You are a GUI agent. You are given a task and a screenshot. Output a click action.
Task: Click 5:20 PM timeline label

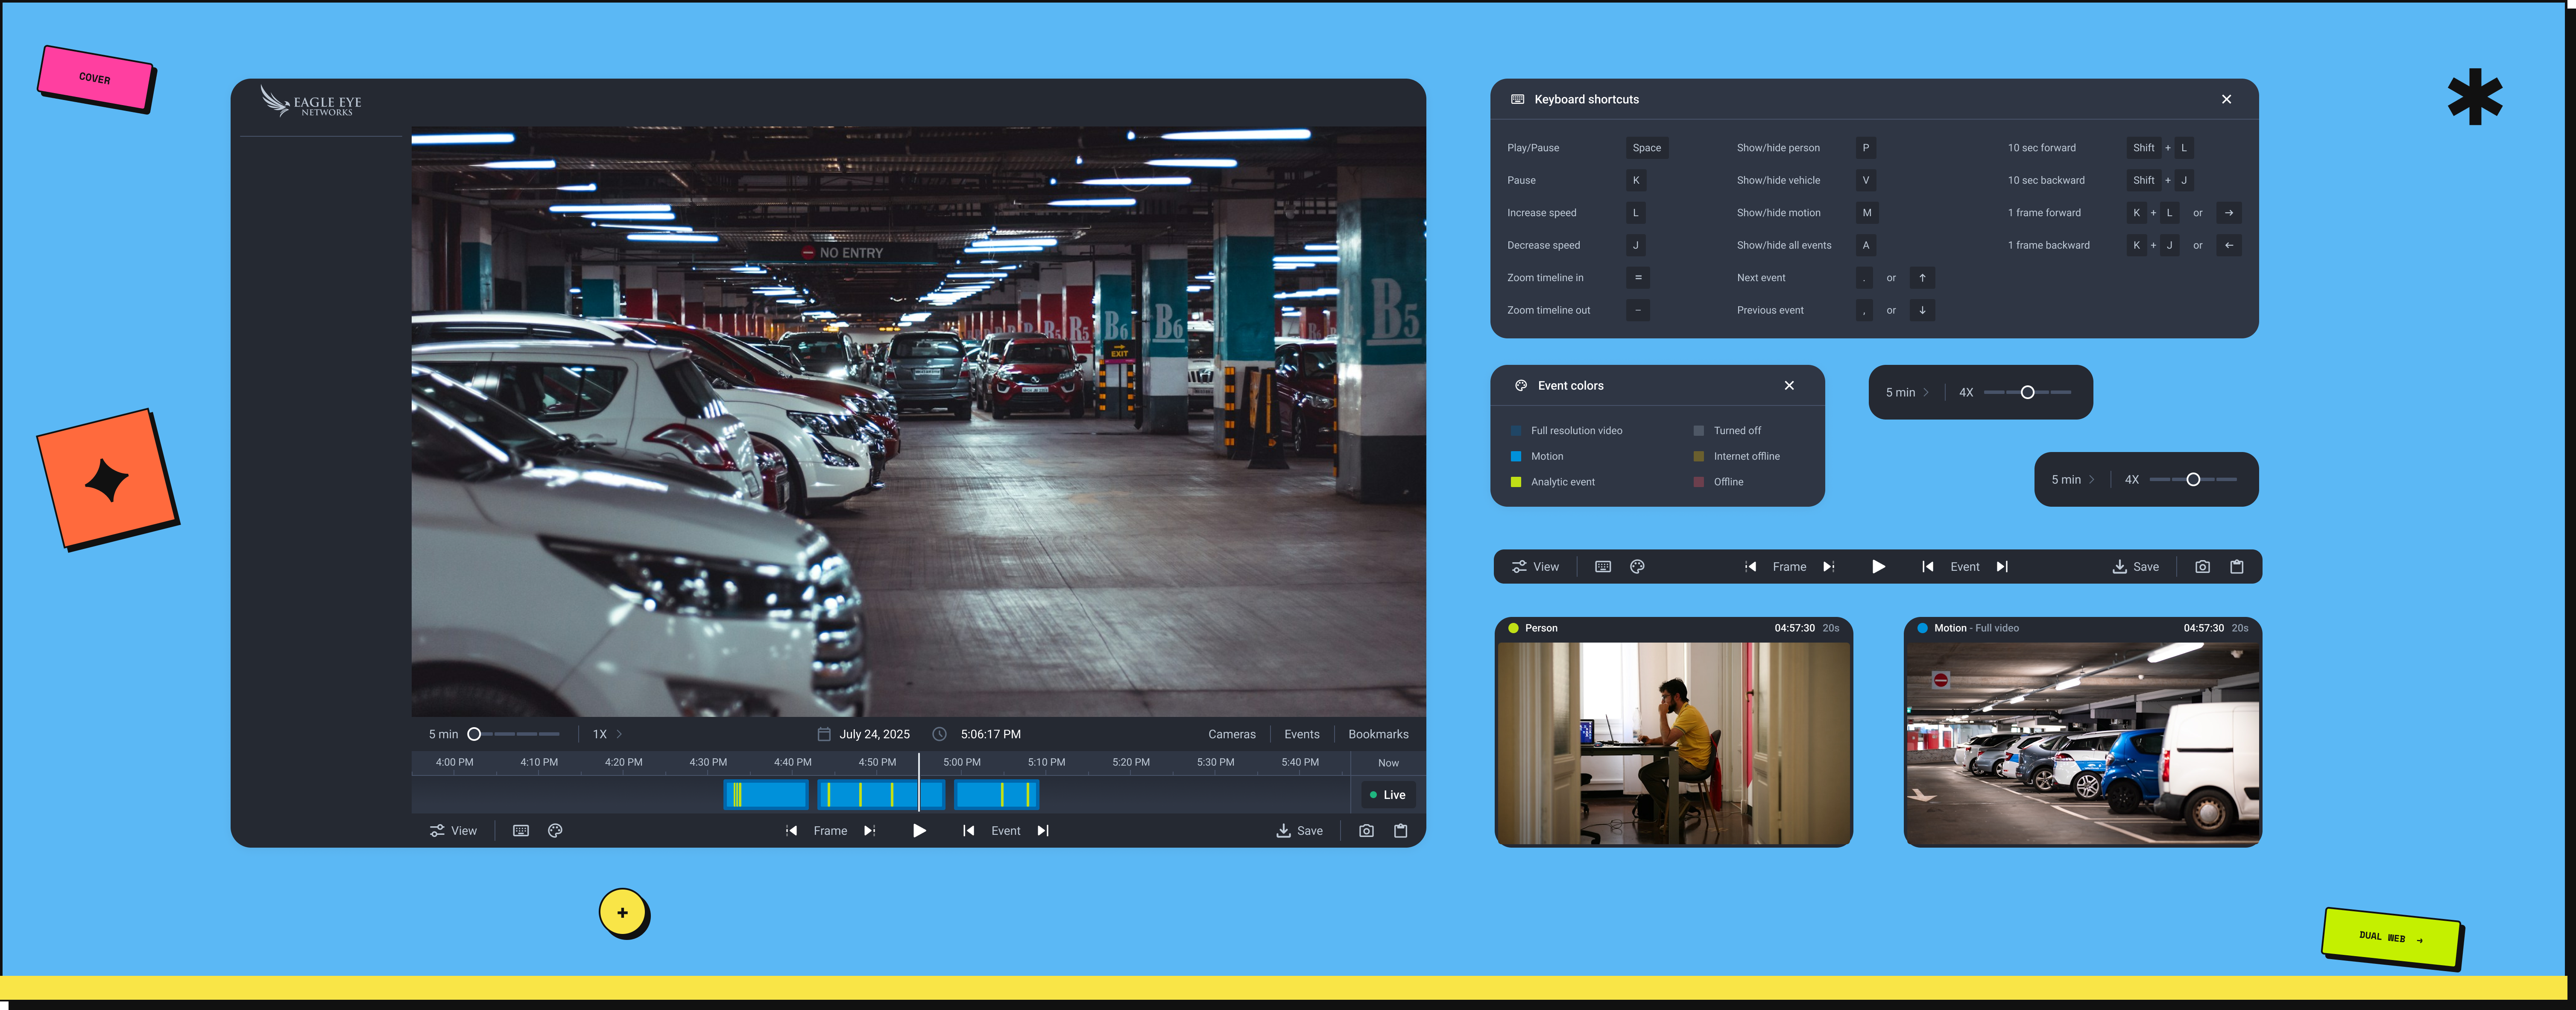coord(1131,763)
